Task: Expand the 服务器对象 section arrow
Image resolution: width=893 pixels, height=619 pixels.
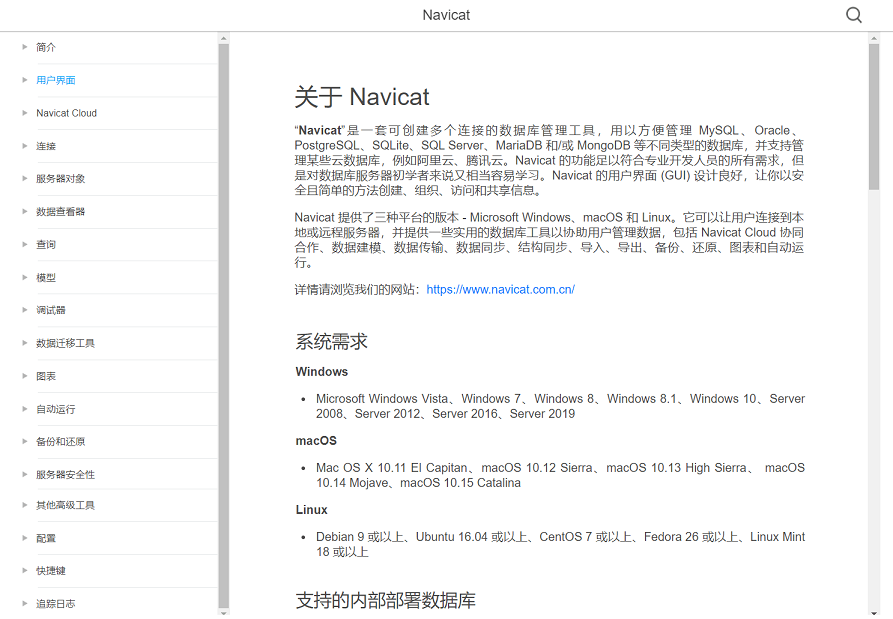Action: (x=24, y=178)
